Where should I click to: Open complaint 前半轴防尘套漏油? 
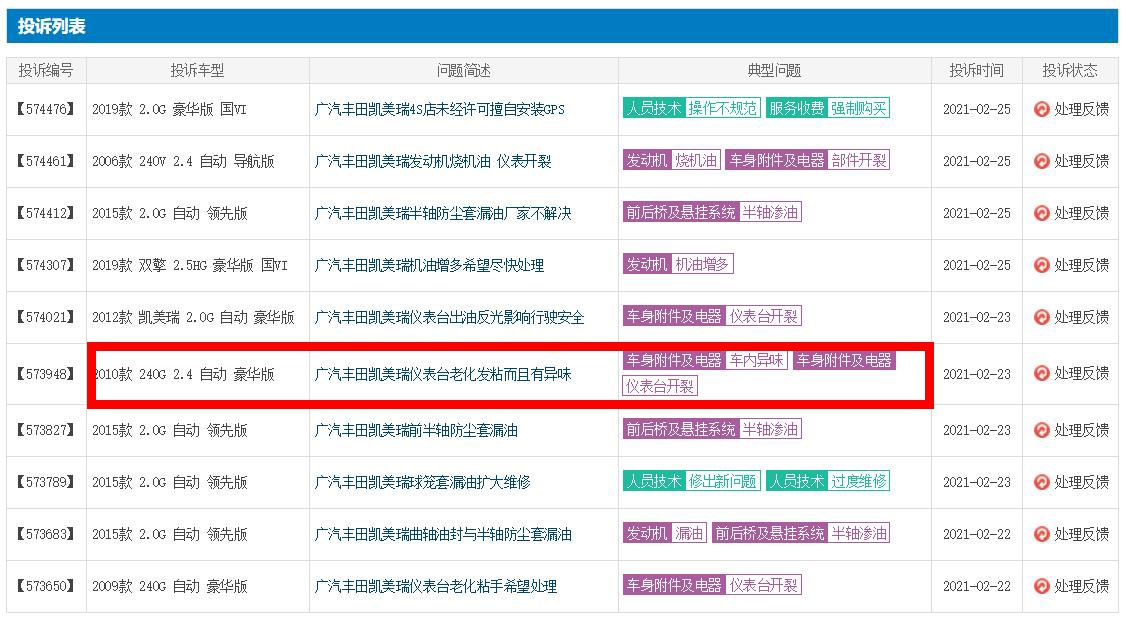tap(416, 430)
